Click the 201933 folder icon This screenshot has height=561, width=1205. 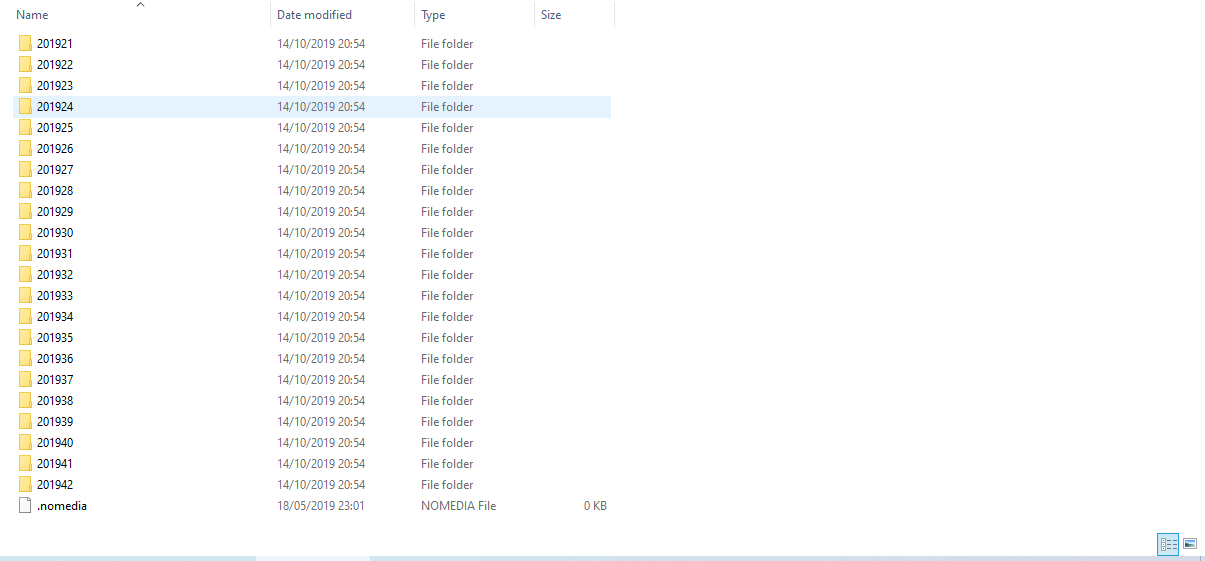tap(25, 296)
